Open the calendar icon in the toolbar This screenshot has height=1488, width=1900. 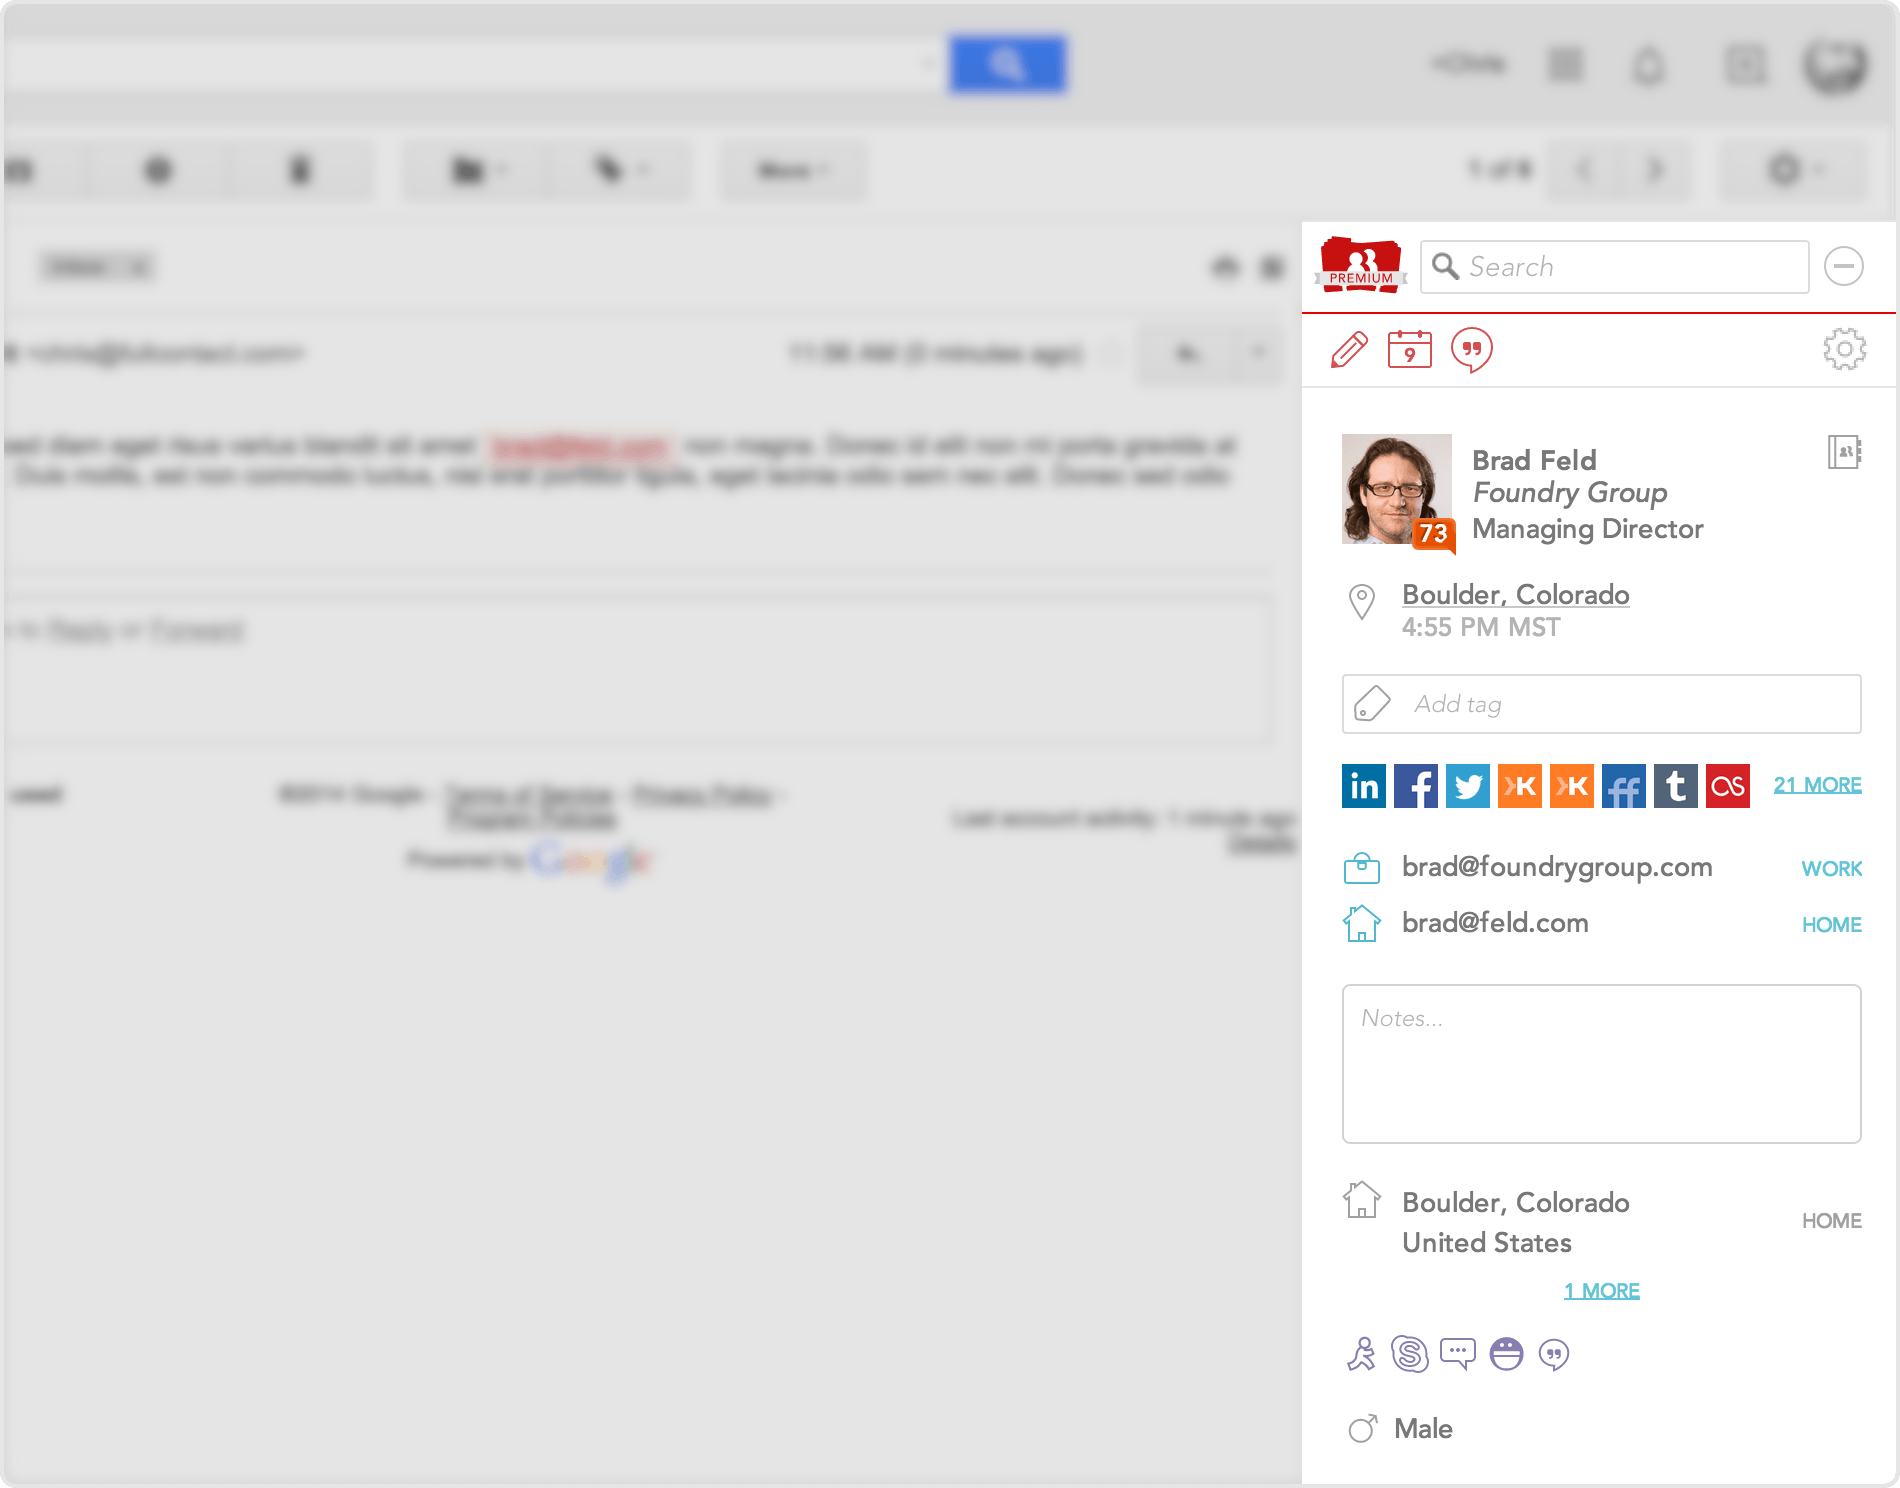(x=1409, y=352)
